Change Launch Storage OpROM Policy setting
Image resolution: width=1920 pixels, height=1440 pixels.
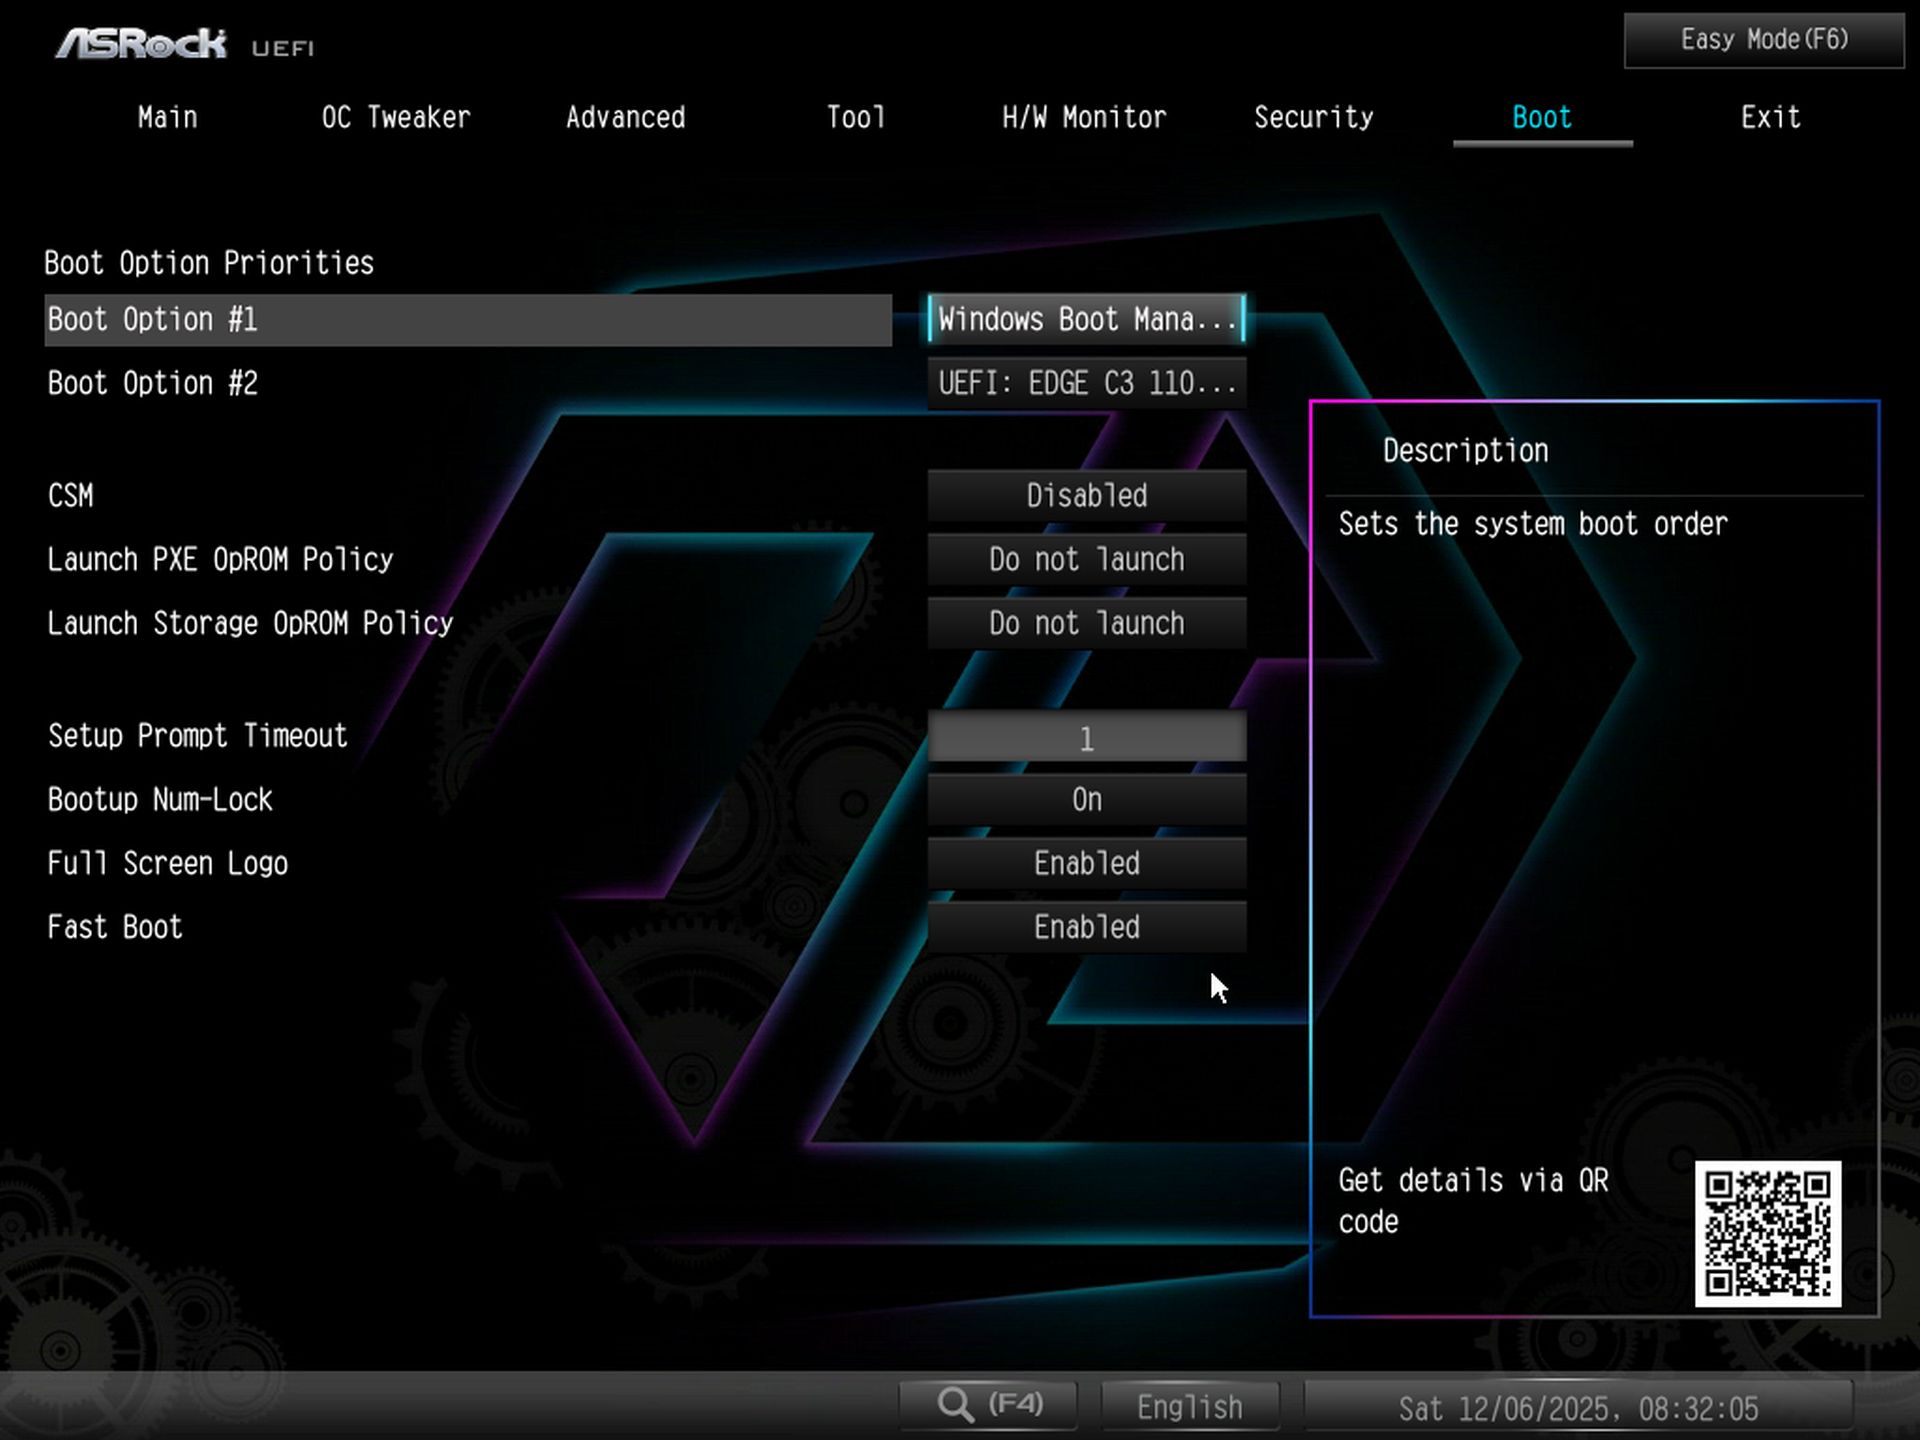pos(1086,623)
